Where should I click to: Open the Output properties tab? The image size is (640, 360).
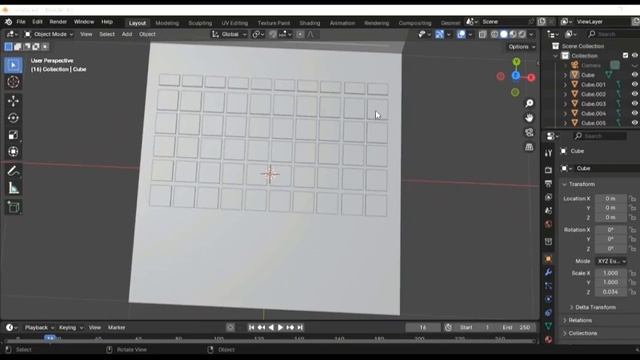coord(548,184)
